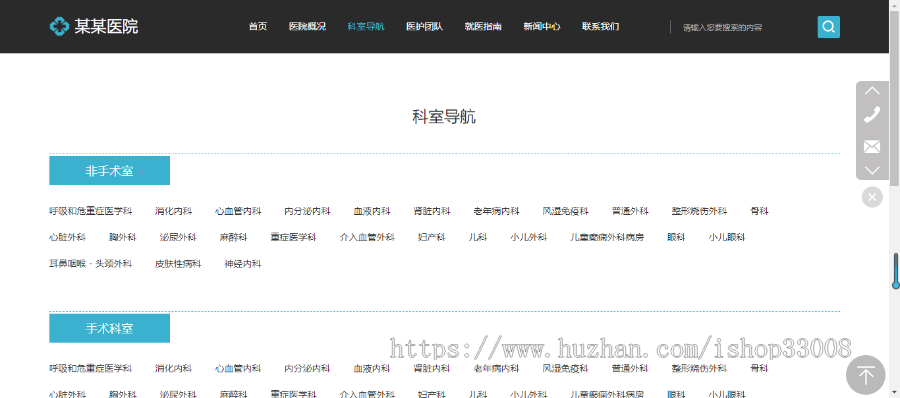Screen dimensions: 900x398
Task: Click the down chevron in side widget
Action: click(872, 170)
